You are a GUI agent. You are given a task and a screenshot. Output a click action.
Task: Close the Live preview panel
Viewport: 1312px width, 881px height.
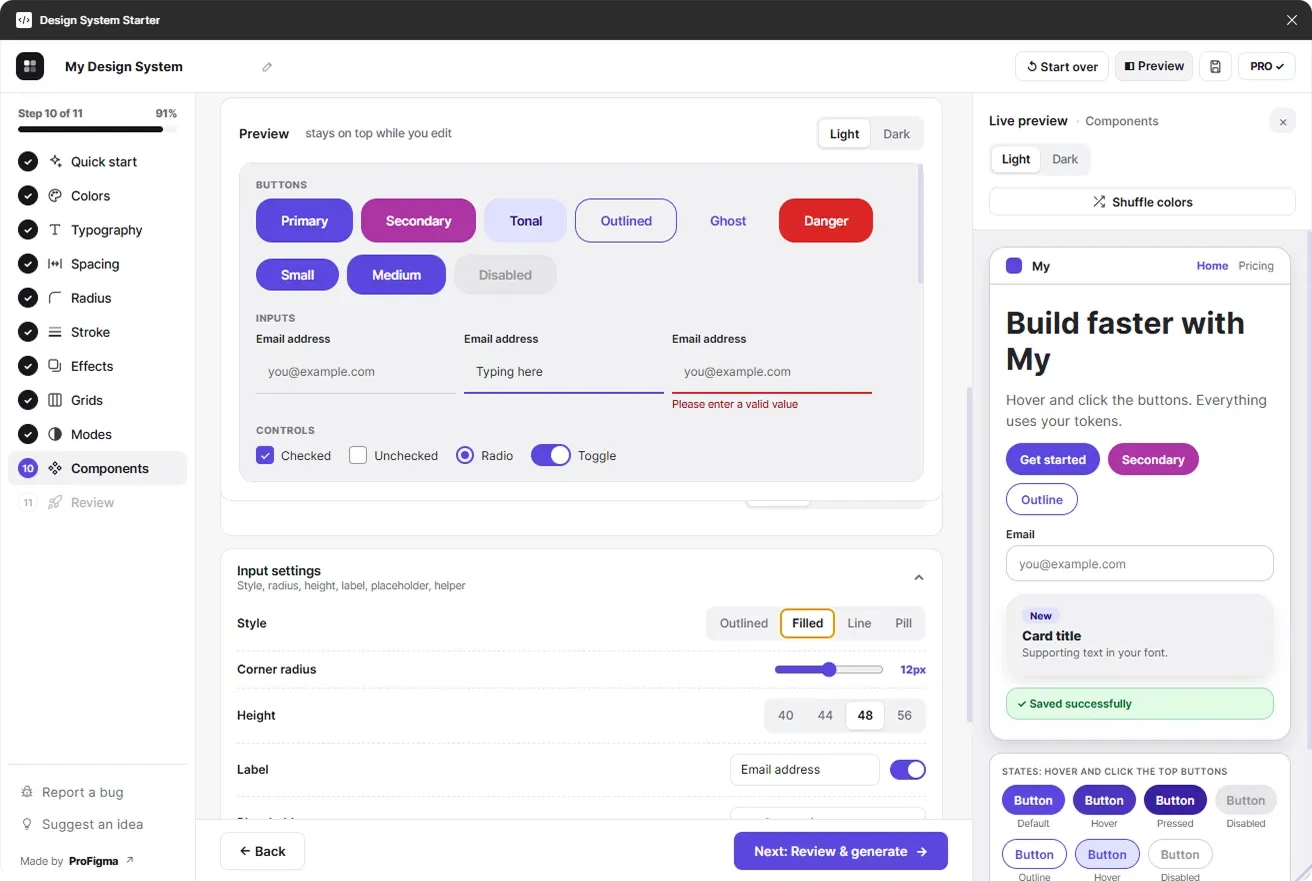tap(1283, 121)
